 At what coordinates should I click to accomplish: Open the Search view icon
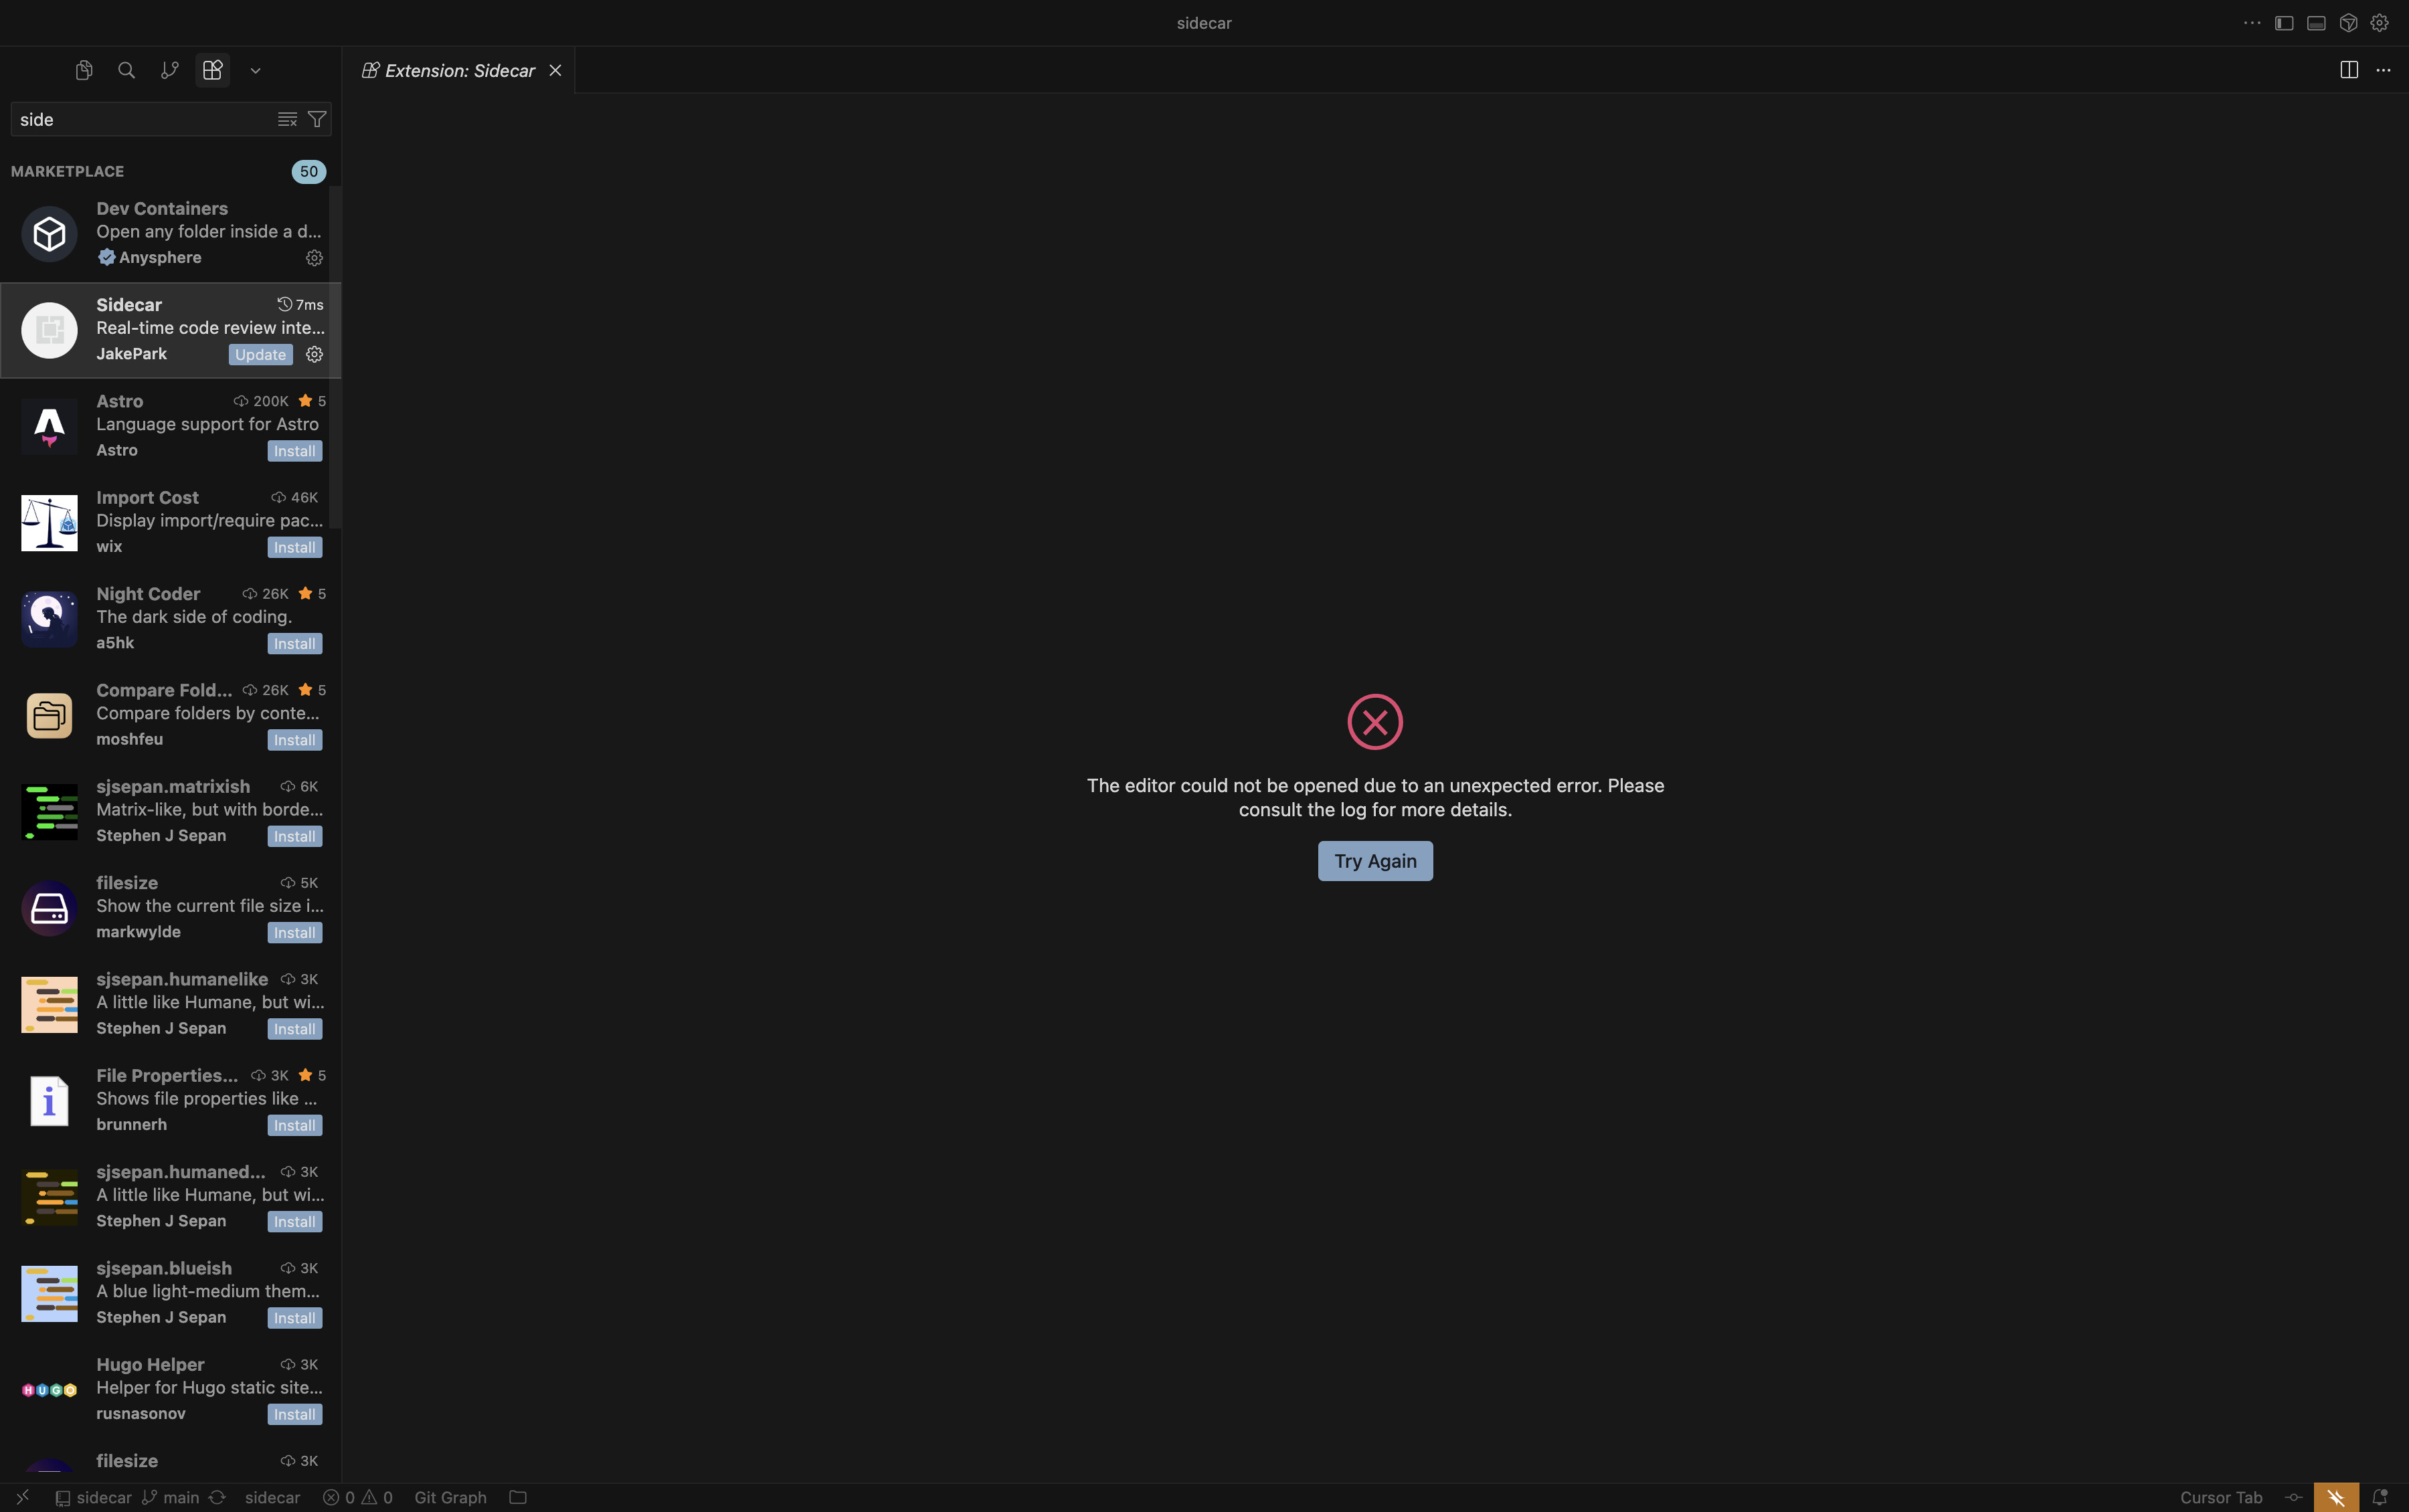click(x=127, y=70)
